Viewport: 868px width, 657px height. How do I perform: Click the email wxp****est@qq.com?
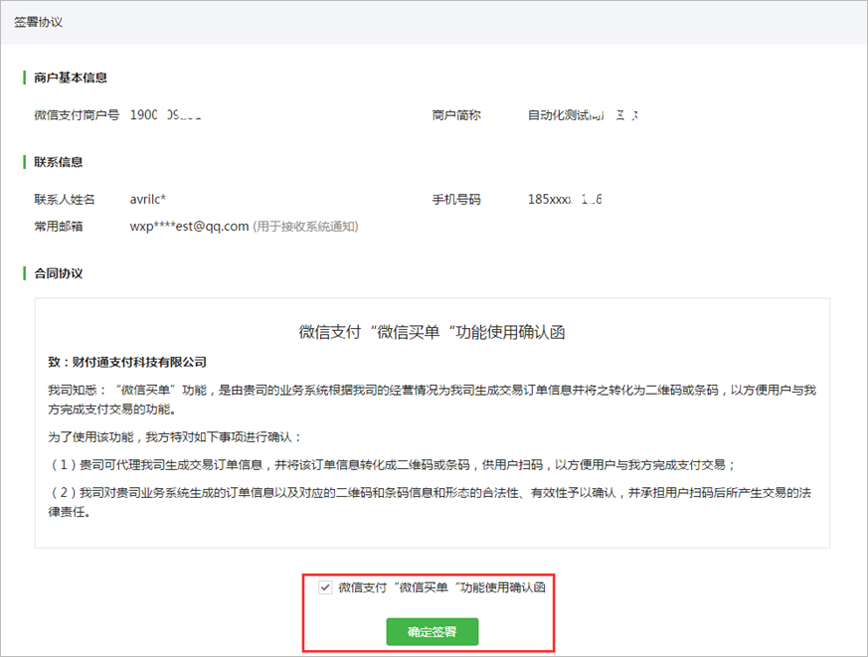tap(189, 226)
